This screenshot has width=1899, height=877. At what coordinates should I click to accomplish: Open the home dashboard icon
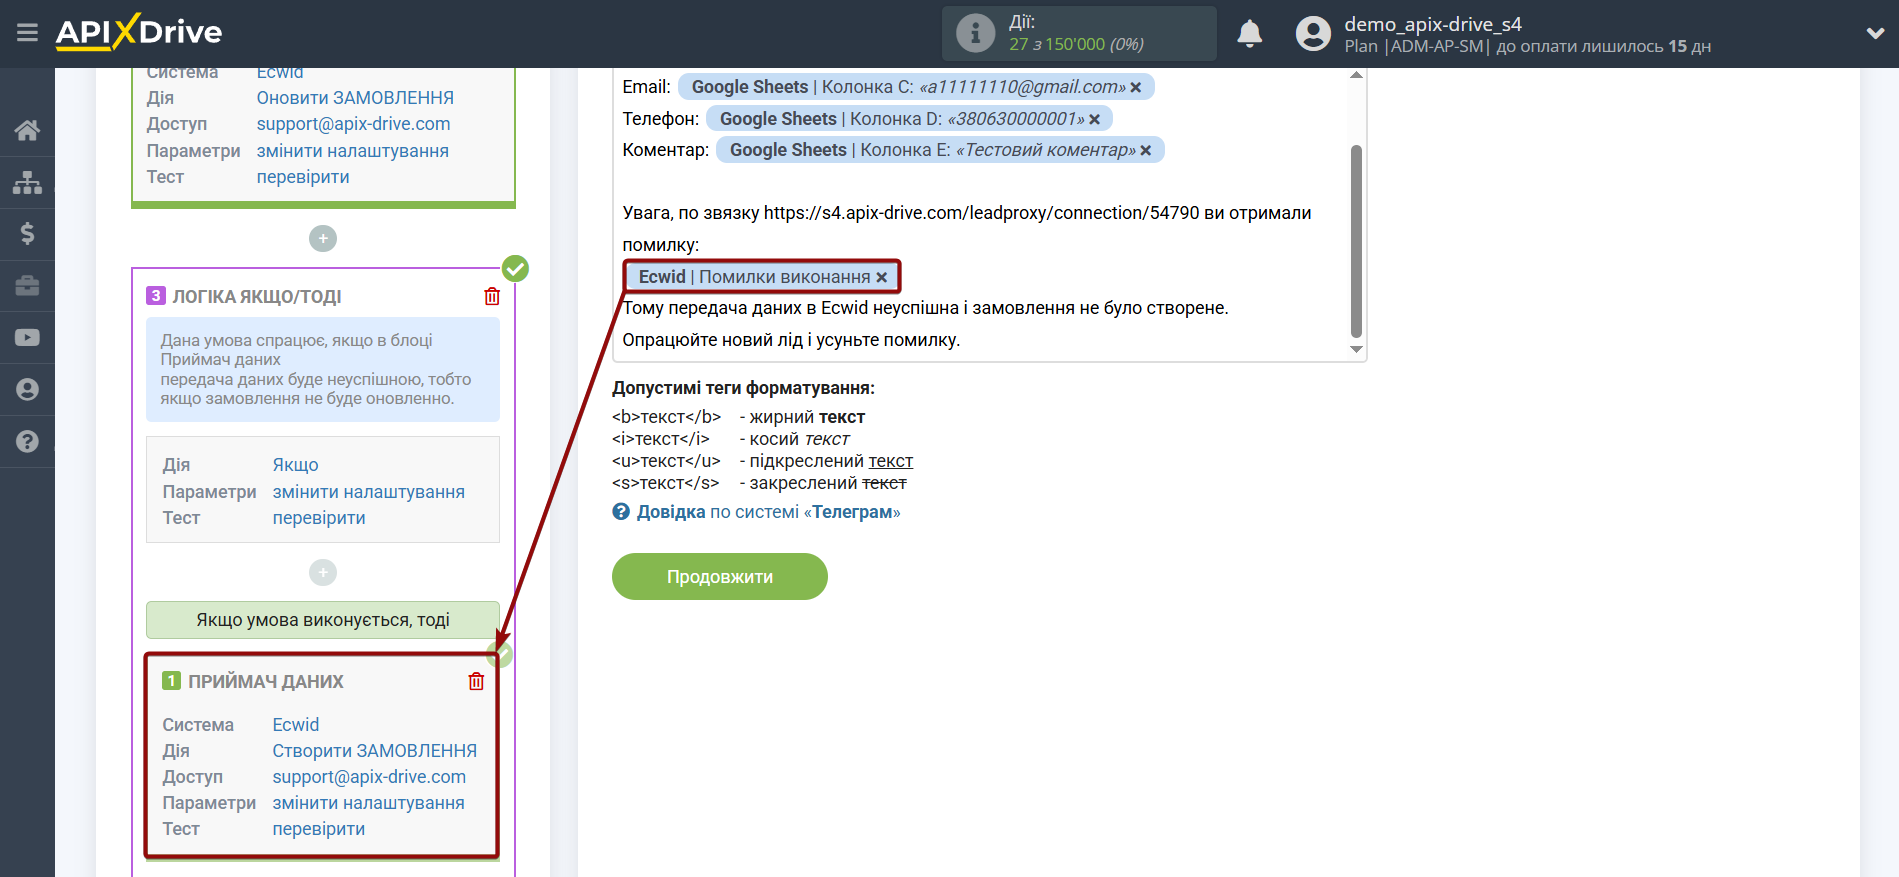pyautogui.click(x=27, y=130)
